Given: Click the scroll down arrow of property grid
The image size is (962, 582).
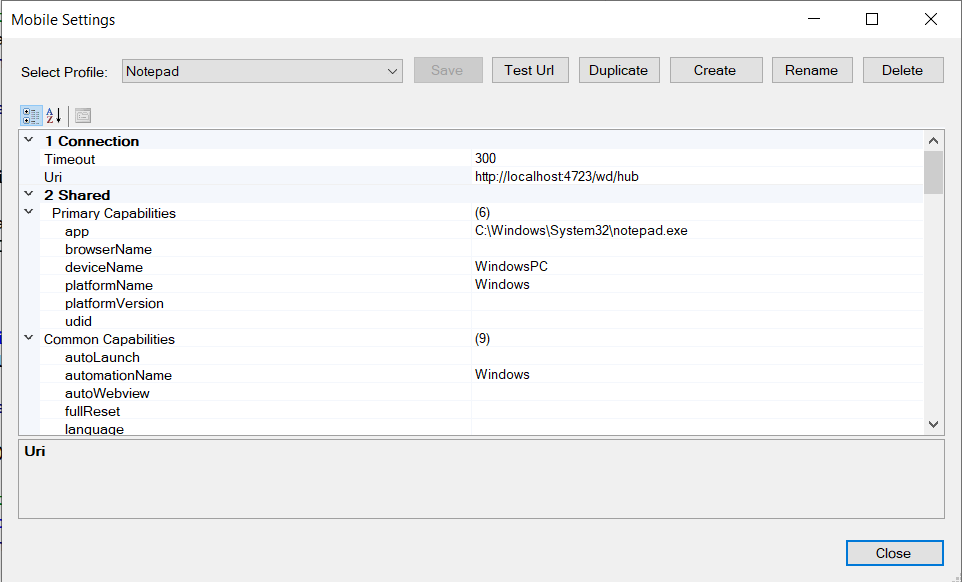Looking at the screenshot, I should click(x=934, y=424).
